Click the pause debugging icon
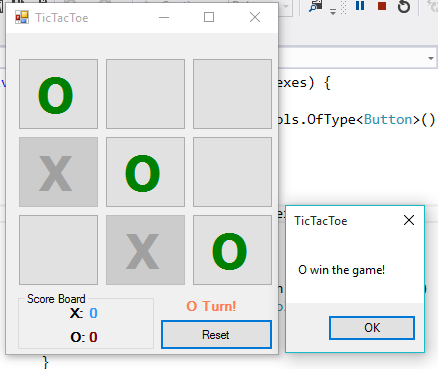Viewport: 438px width, 369px height. (x=360, y=6)
